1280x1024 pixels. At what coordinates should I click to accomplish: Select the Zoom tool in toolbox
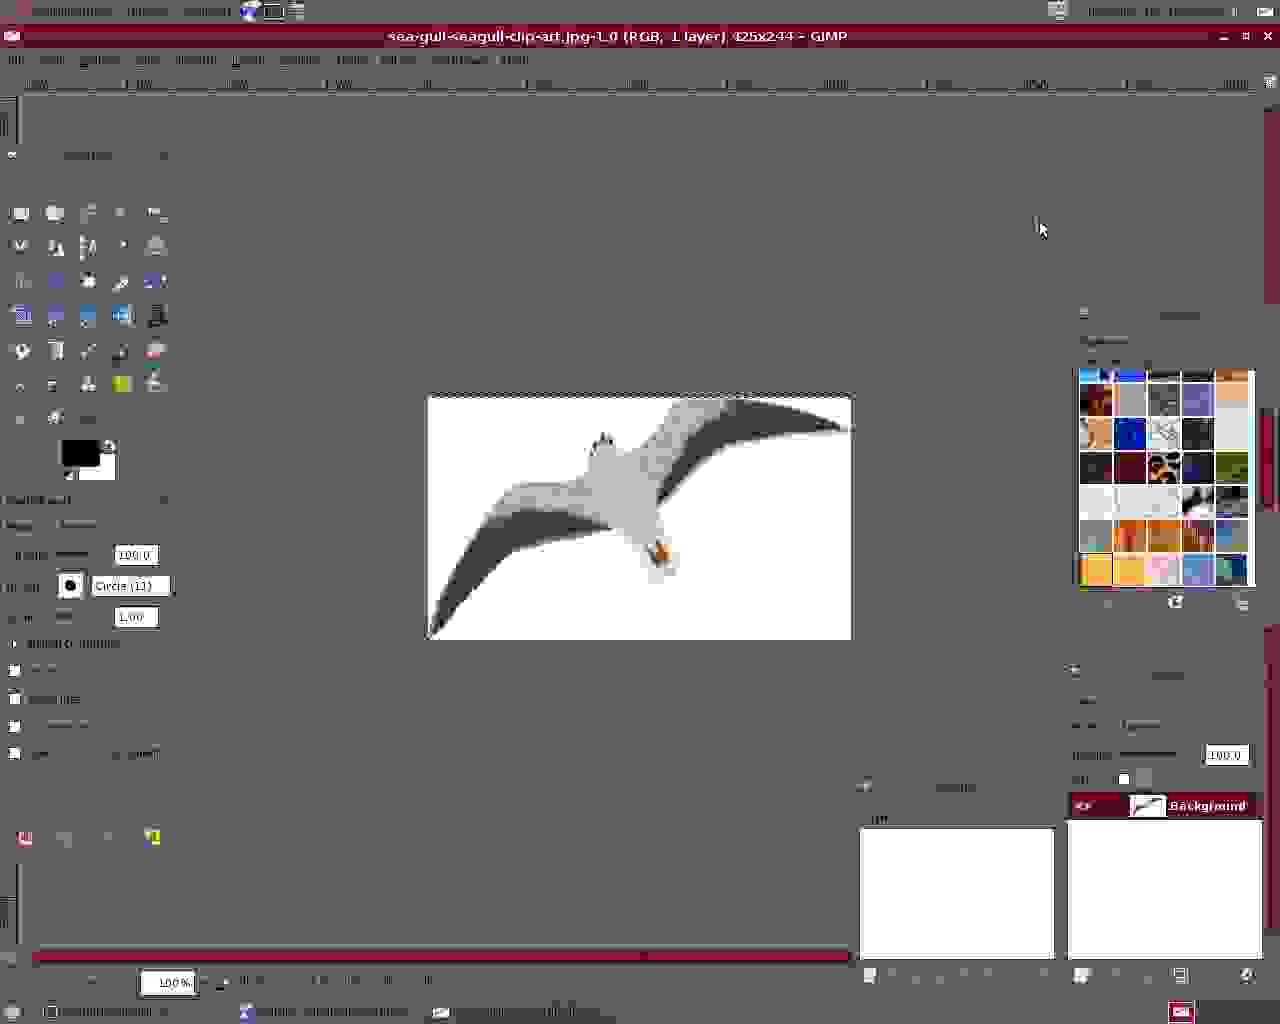coord(156,247)
